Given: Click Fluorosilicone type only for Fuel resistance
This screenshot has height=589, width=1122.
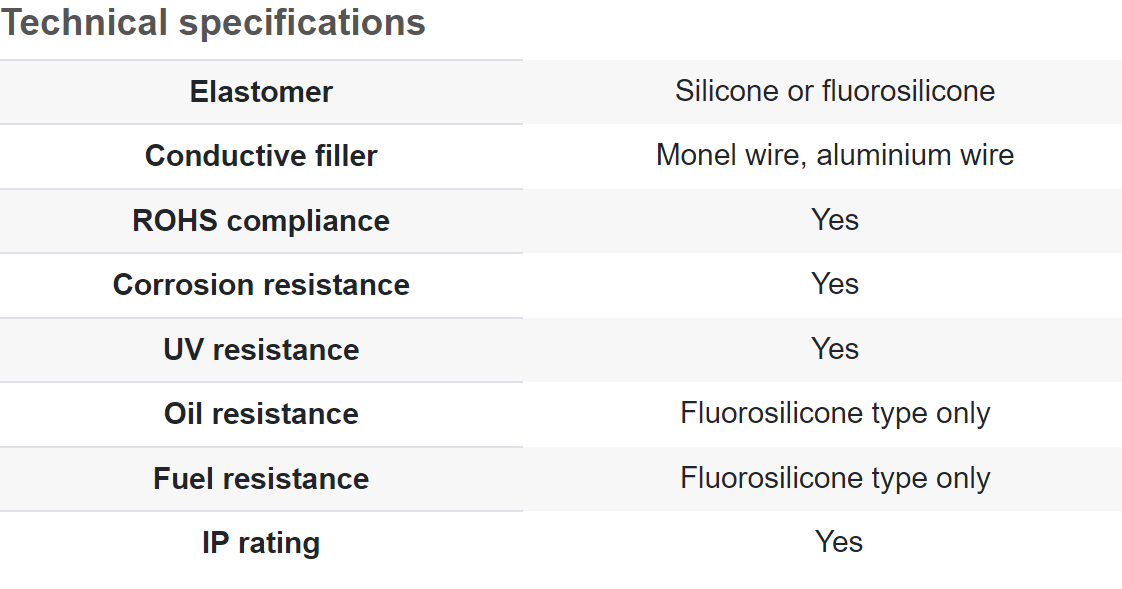Looking at the screenshot, I should [x=835, y=478].
